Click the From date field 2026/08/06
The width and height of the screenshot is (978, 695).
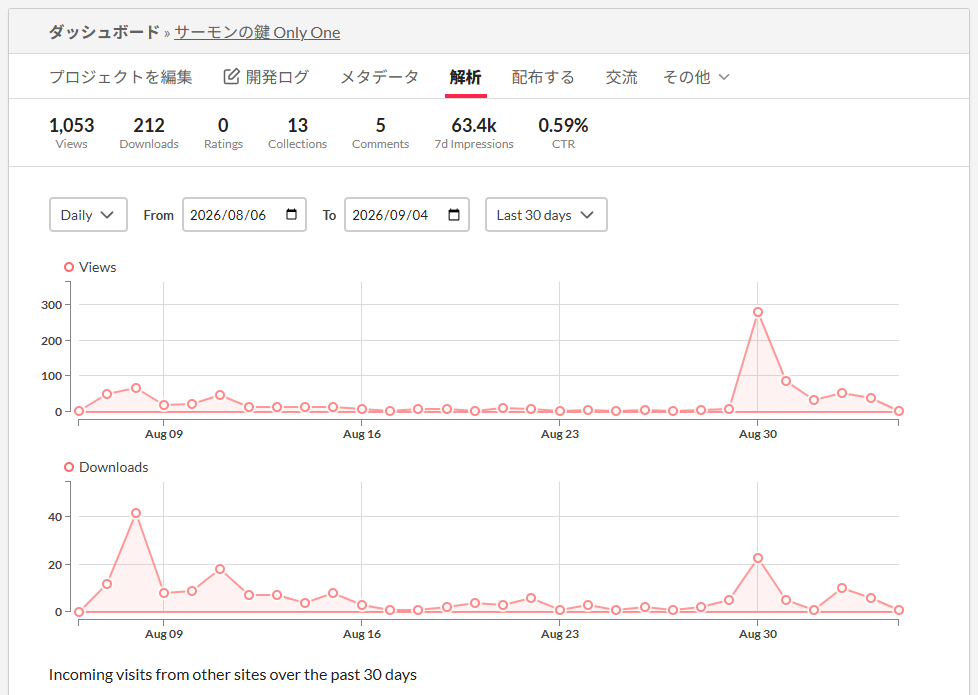(244, 215)
